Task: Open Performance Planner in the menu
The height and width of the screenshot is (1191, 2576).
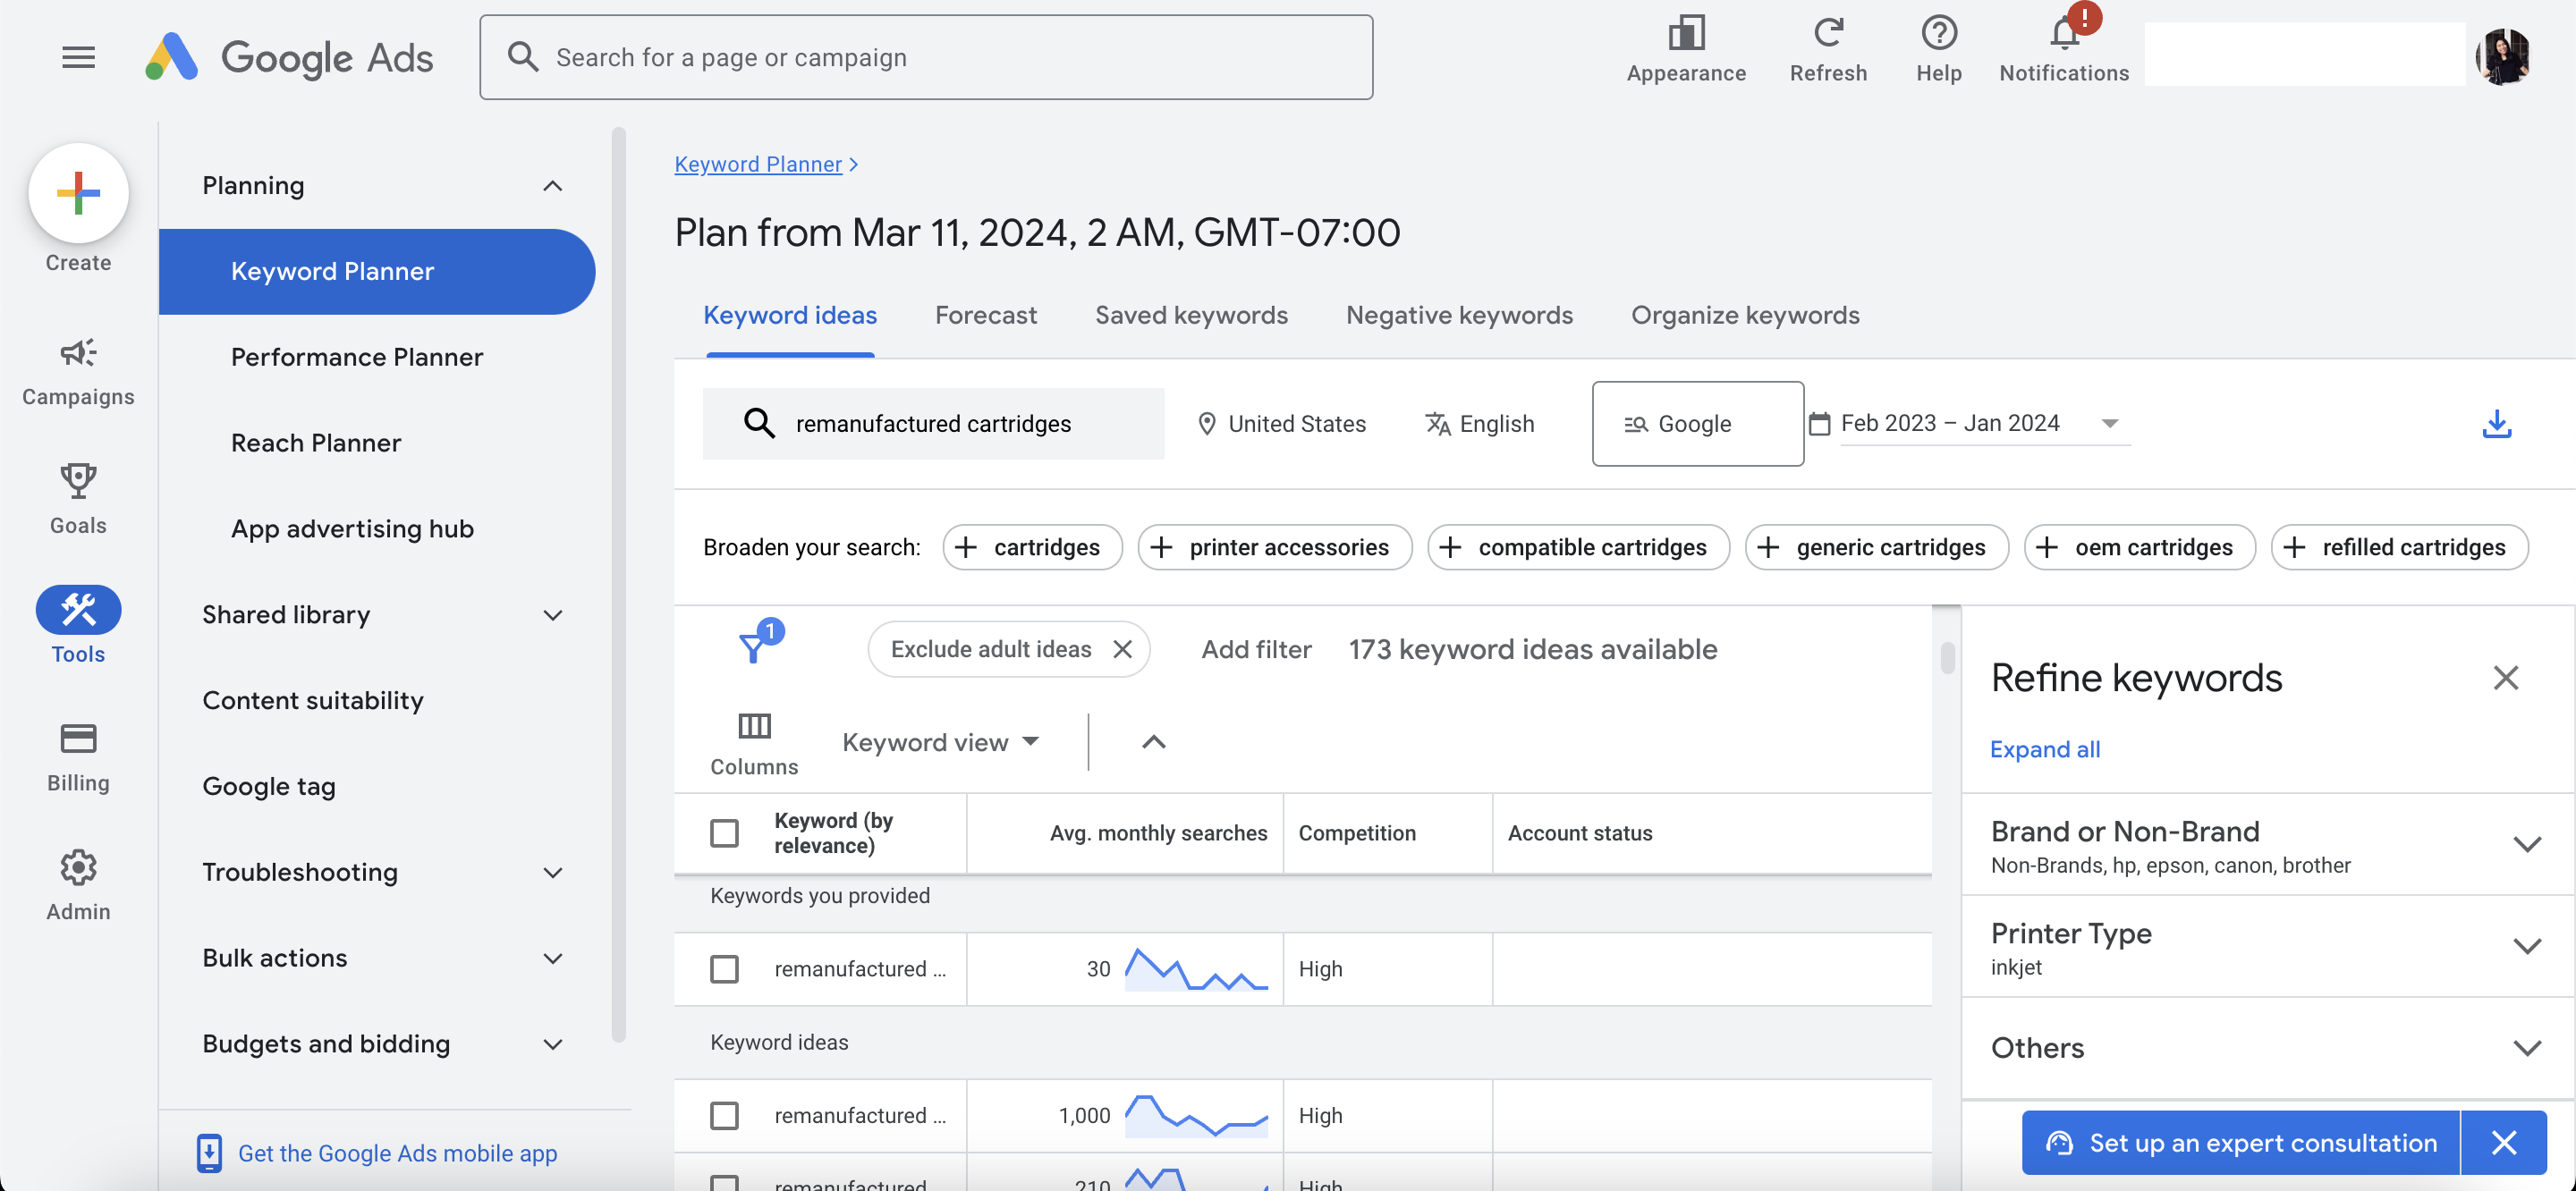Action: tap(357, 357)
